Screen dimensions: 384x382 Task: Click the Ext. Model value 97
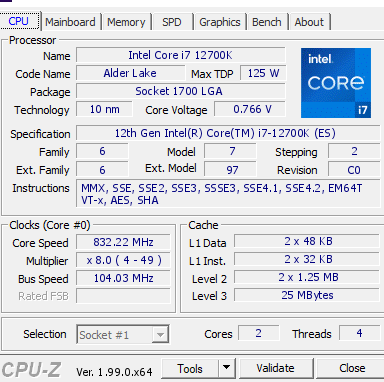coord(230,170)
